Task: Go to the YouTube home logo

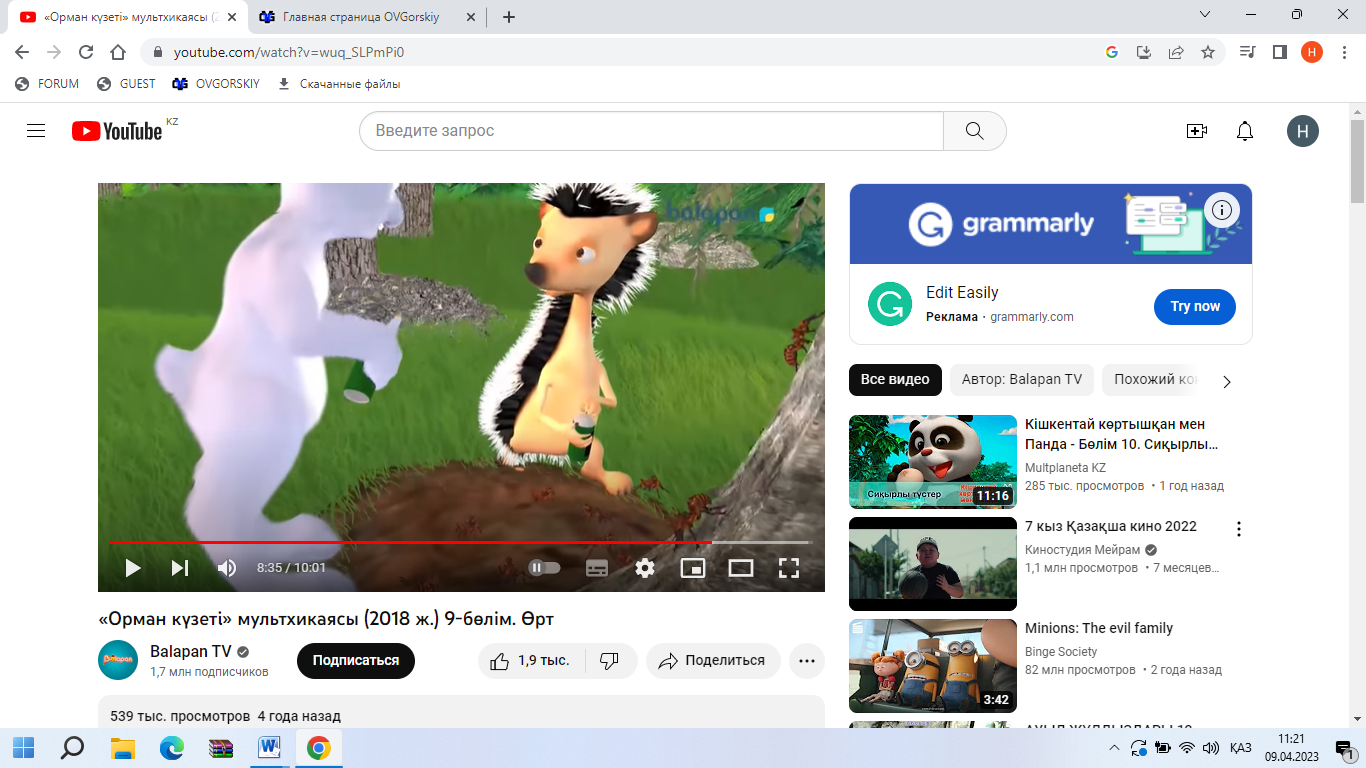Action: pos(117,131)
